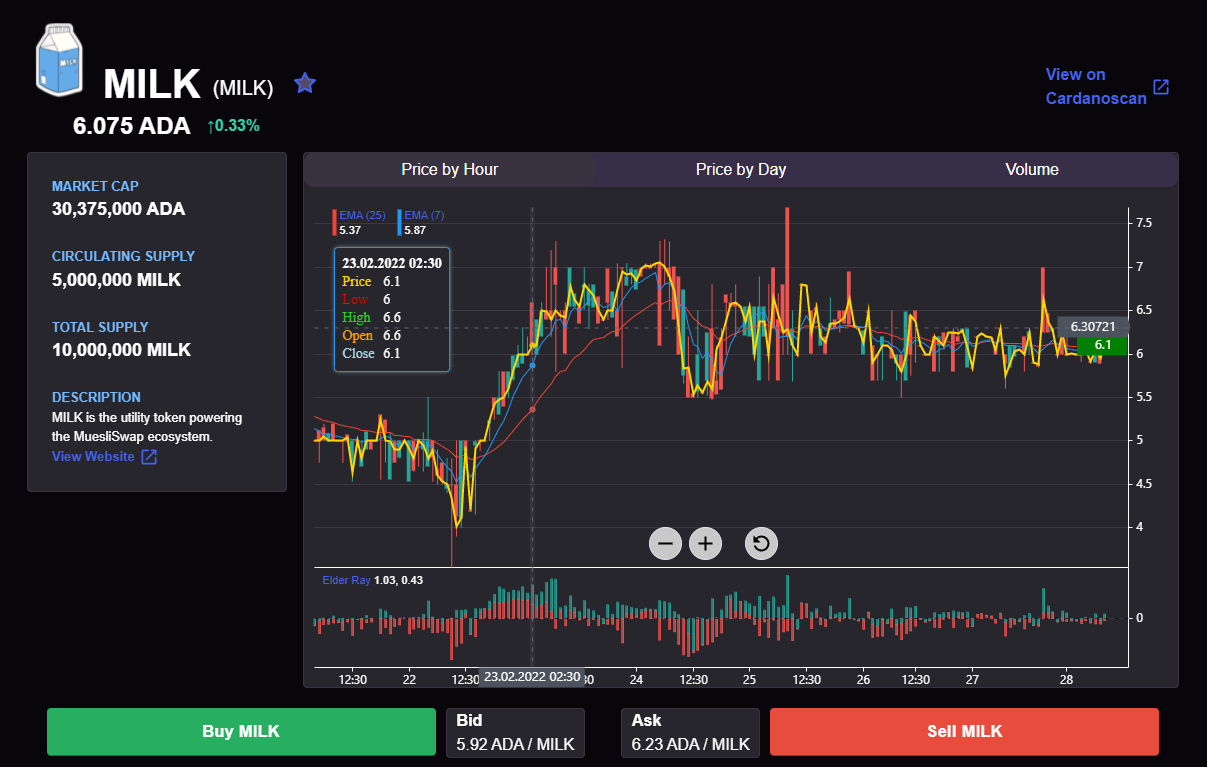The height and width of the screenshot is (767, 1207).
Task: Click the (MILK) ticker symbol text
Action: click(x=243, y=89)
